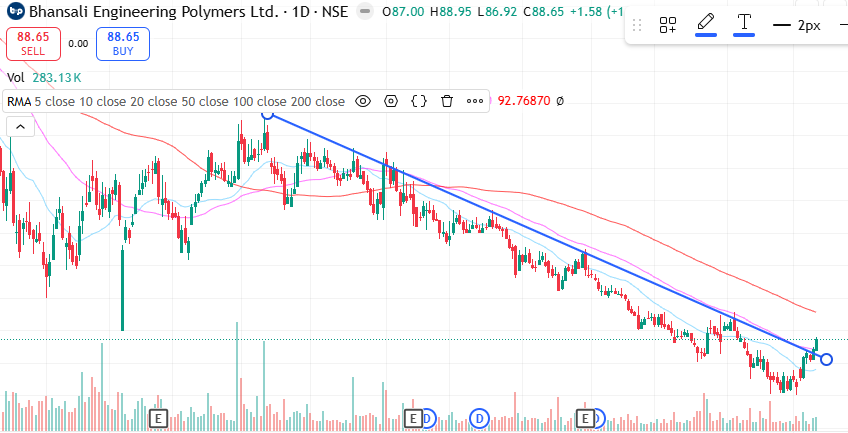
Task: Open the RMA legend more options dots
Action: 475,101
